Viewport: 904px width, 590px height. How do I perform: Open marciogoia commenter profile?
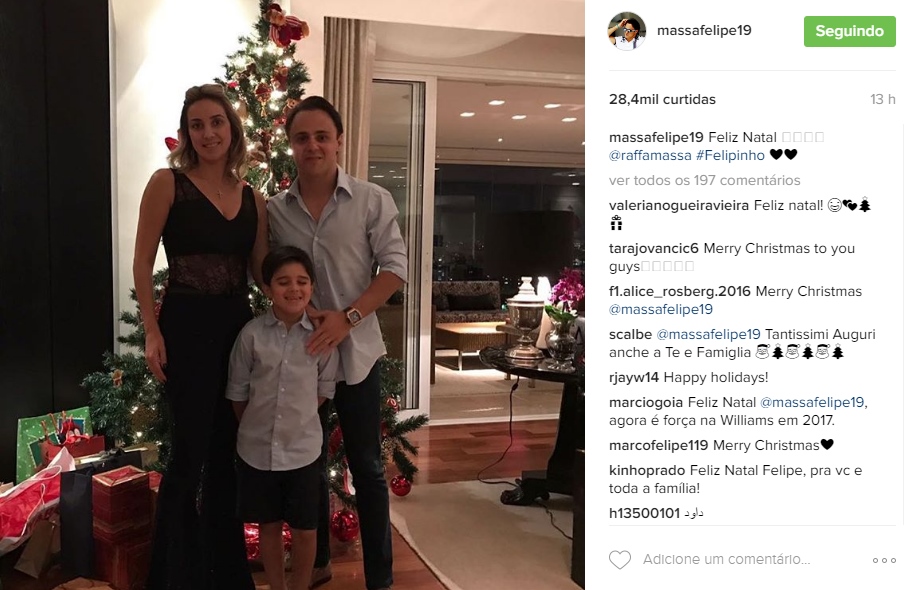pyautogui.click(x=646, y=403)
